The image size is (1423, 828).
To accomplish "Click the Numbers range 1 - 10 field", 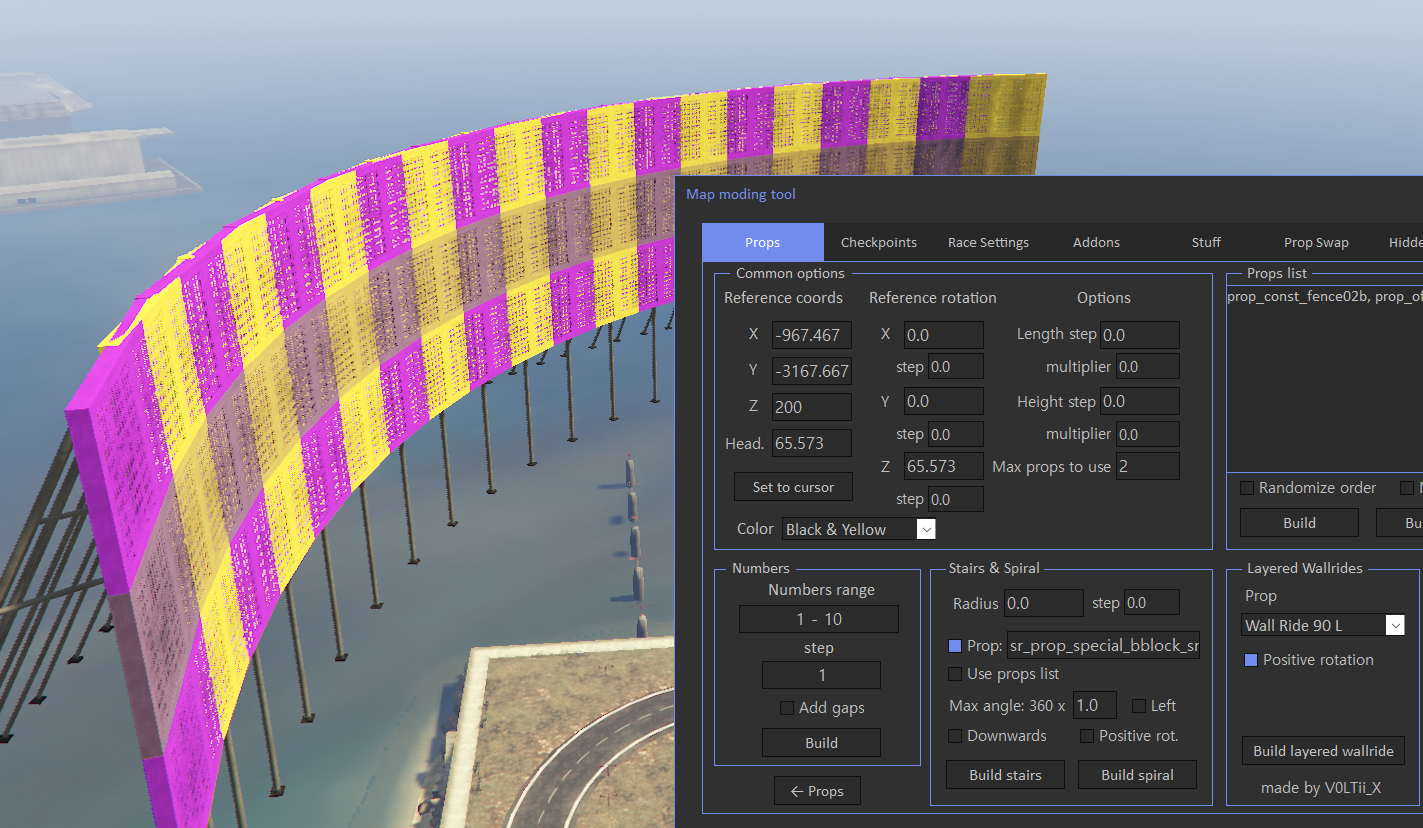I will click(819, 619).
